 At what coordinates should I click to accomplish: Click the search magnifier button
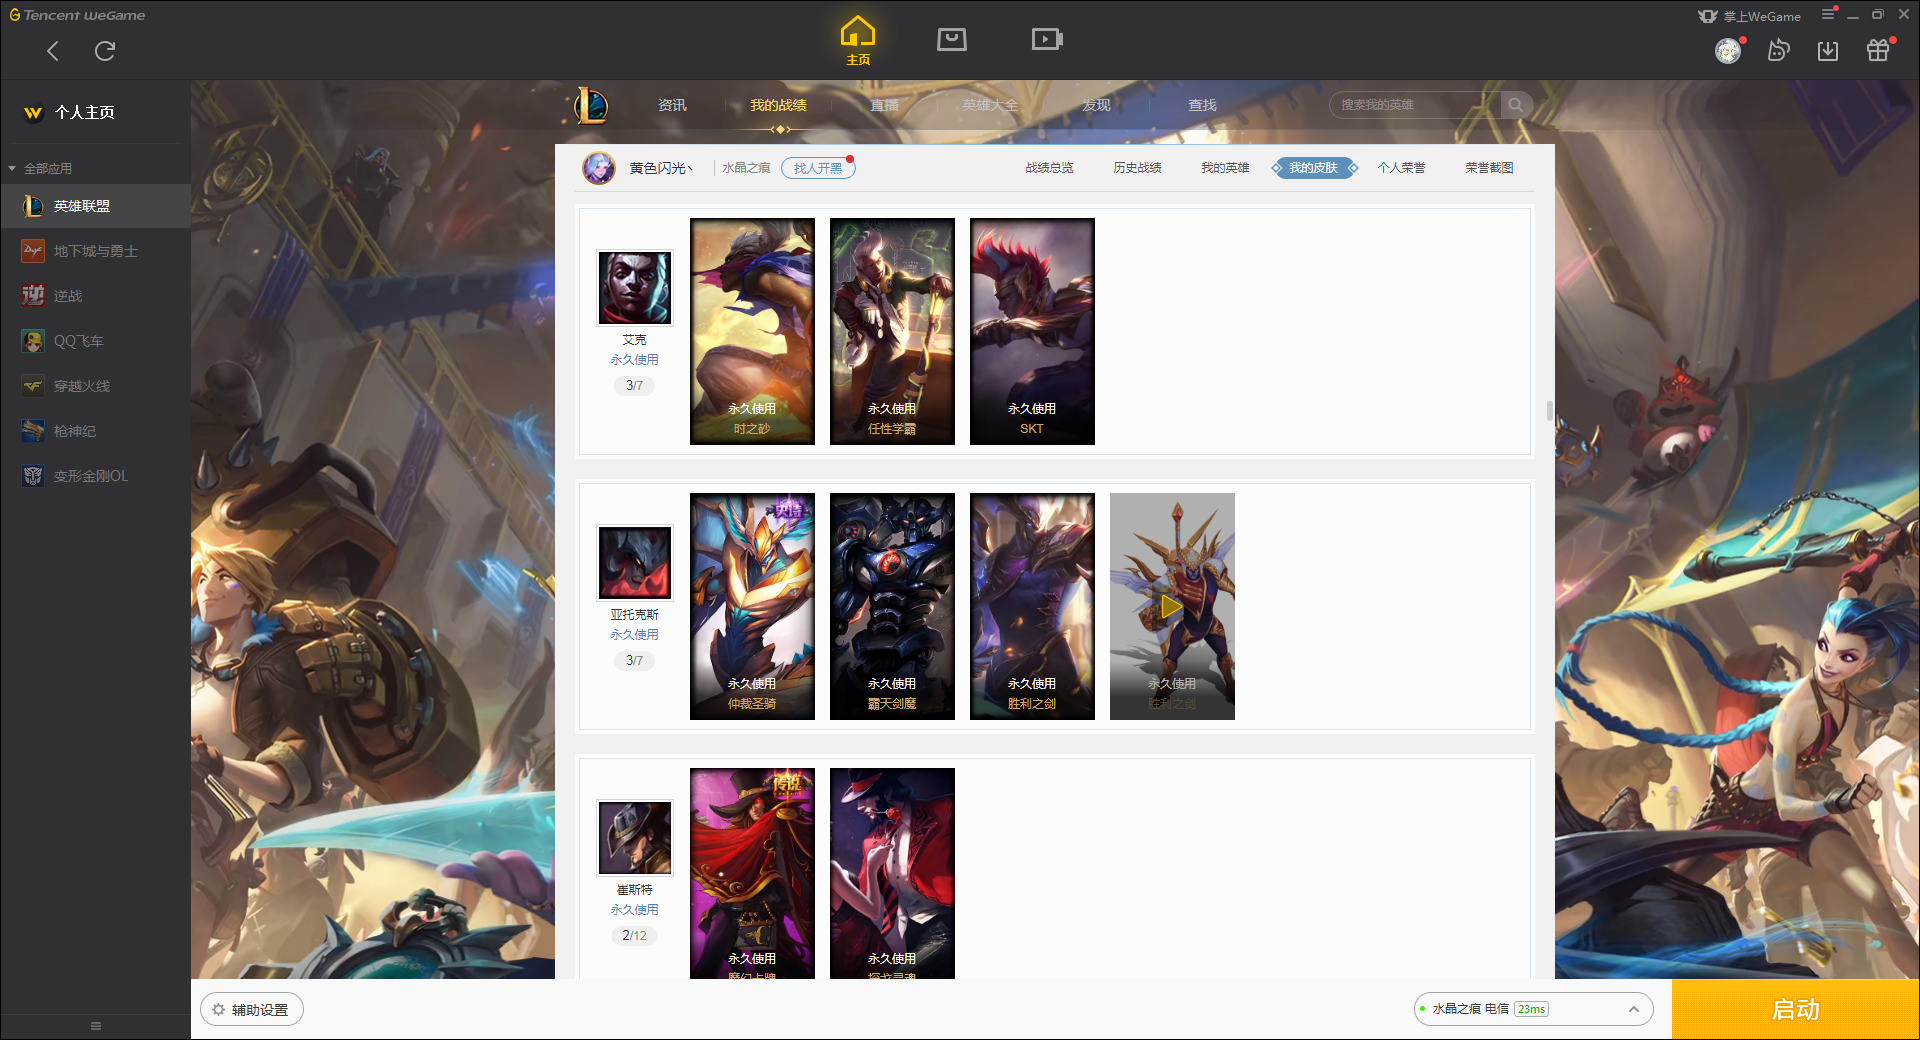[1516, 105]
